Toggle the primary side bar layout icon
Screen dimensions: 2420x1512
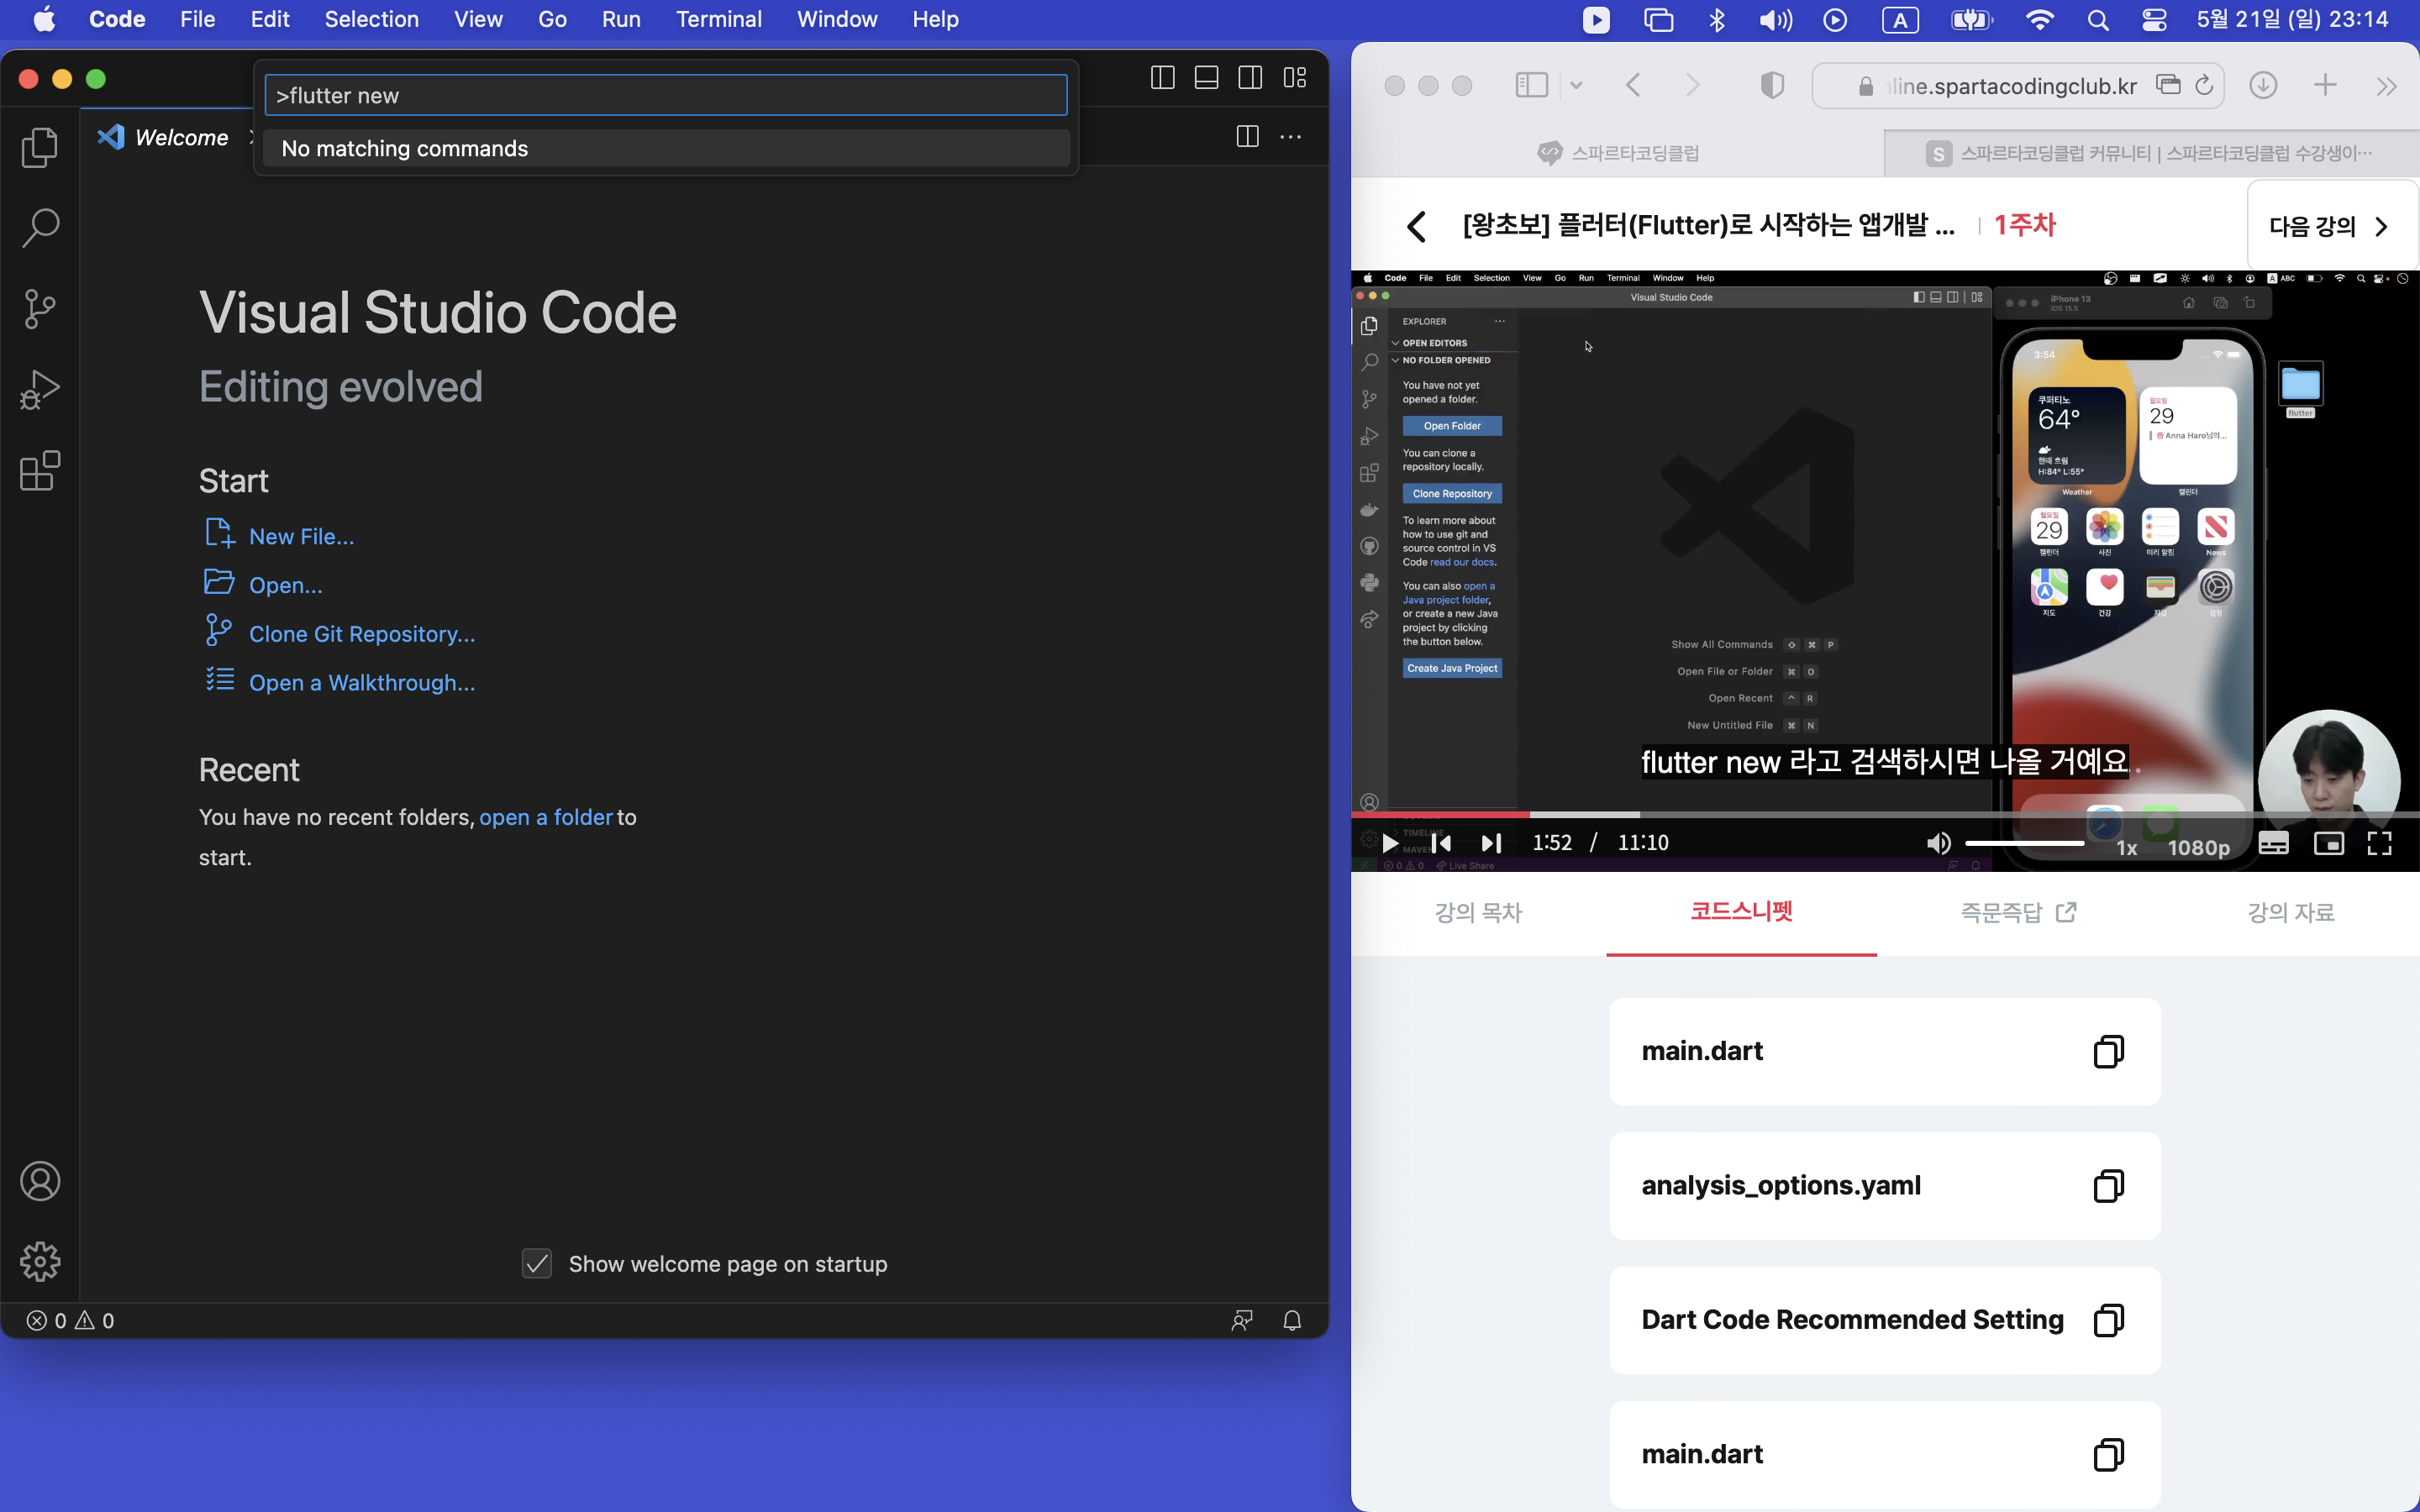pyautogui.click(x=1162, y=78)
